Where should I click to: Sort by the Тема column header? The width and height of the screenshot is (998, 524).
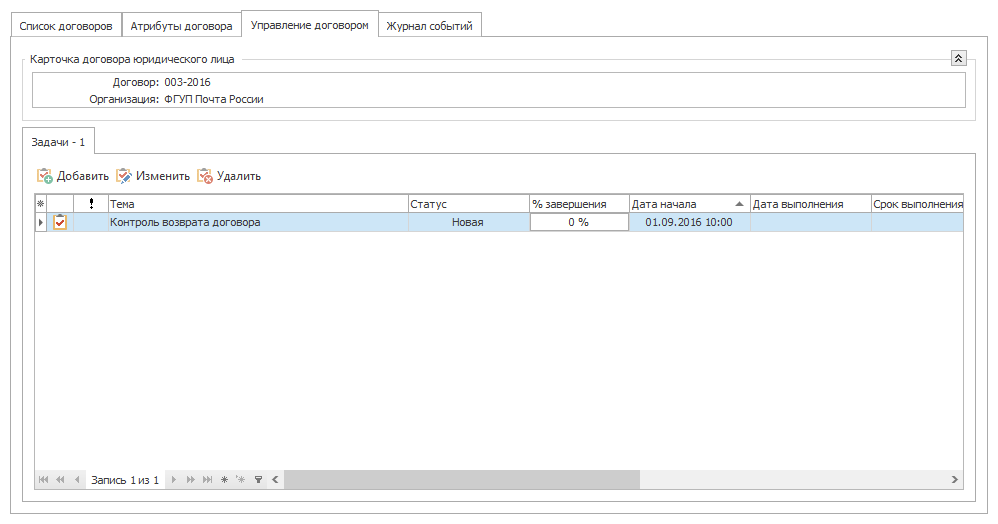click(x=258, y=204)
